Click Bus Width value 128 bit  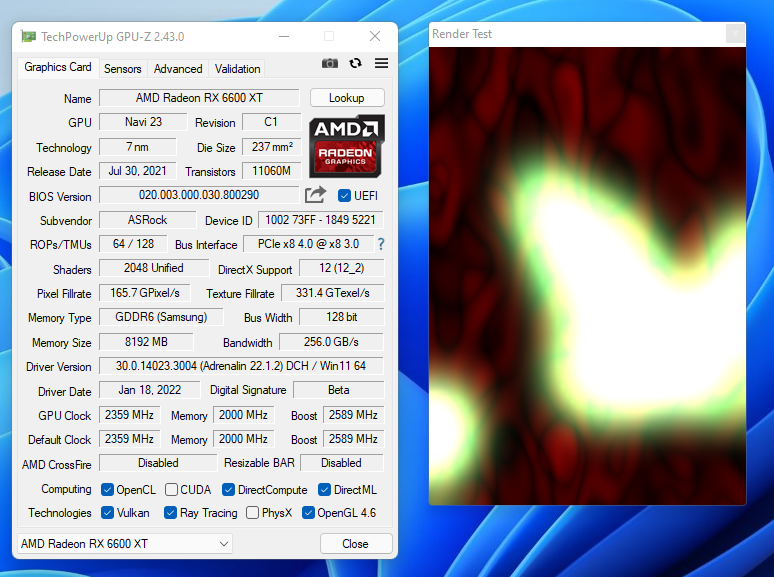342,317
